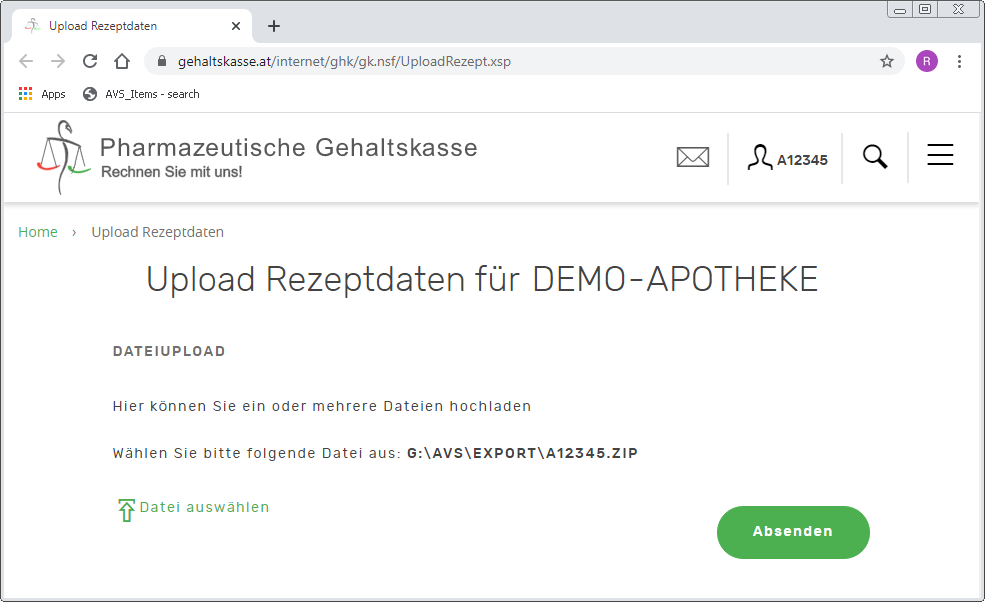This screenshot has width=985, height=602.
Task: Open the Chrome profile avatar
Action: (x=927, y=62)
